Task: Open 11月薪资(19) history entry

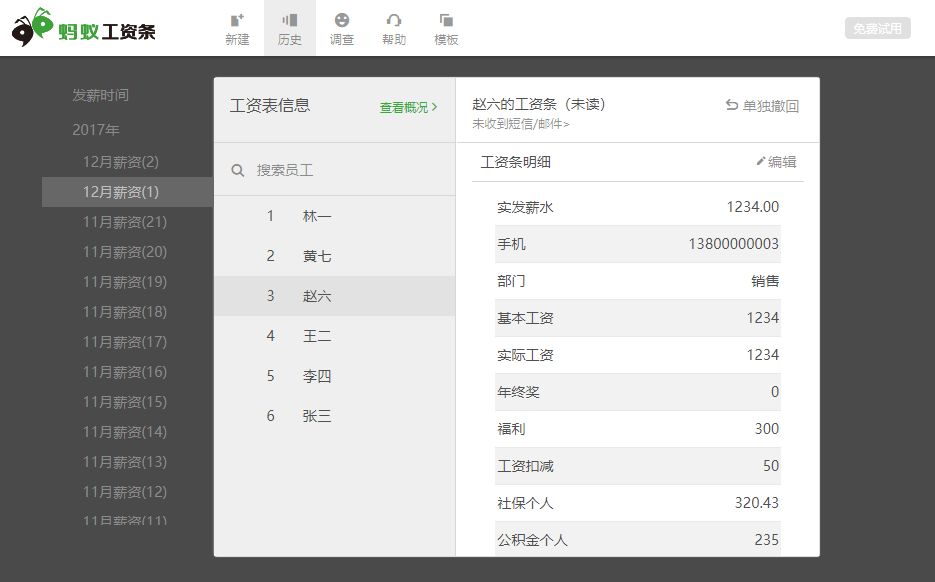Action: 125,281
